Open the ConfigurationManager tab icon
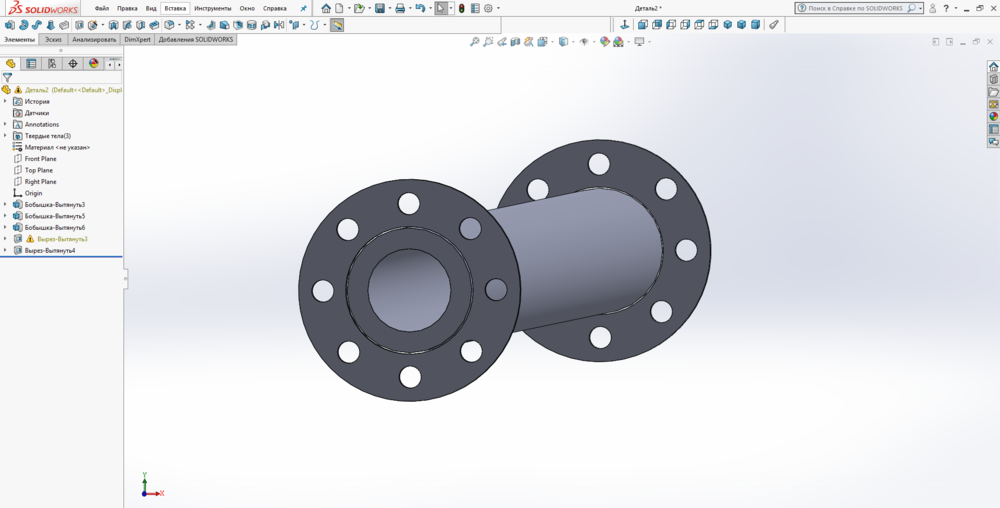This screenshot has width=1000, height=508. 52,63
